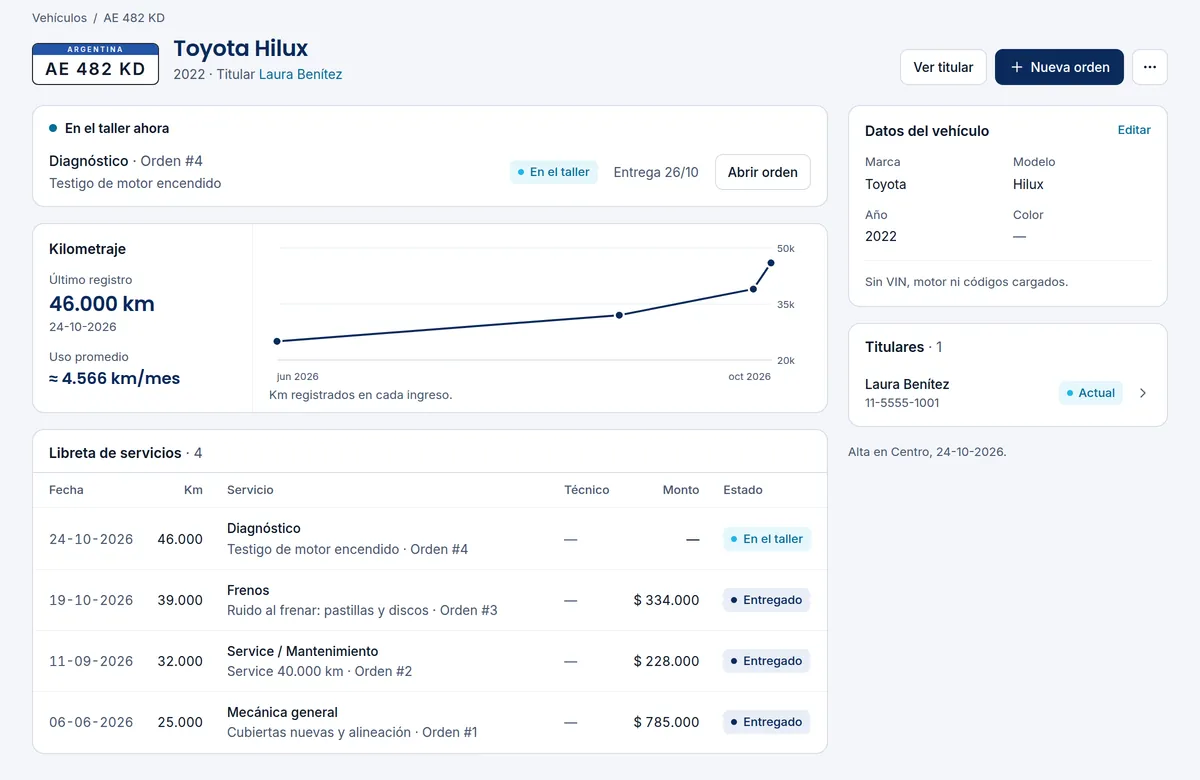Expand Laura Benítez owner row chevron
The width and height of the screenshot is (1200, 780).
pyautogui.click(x=1143, y=393)
